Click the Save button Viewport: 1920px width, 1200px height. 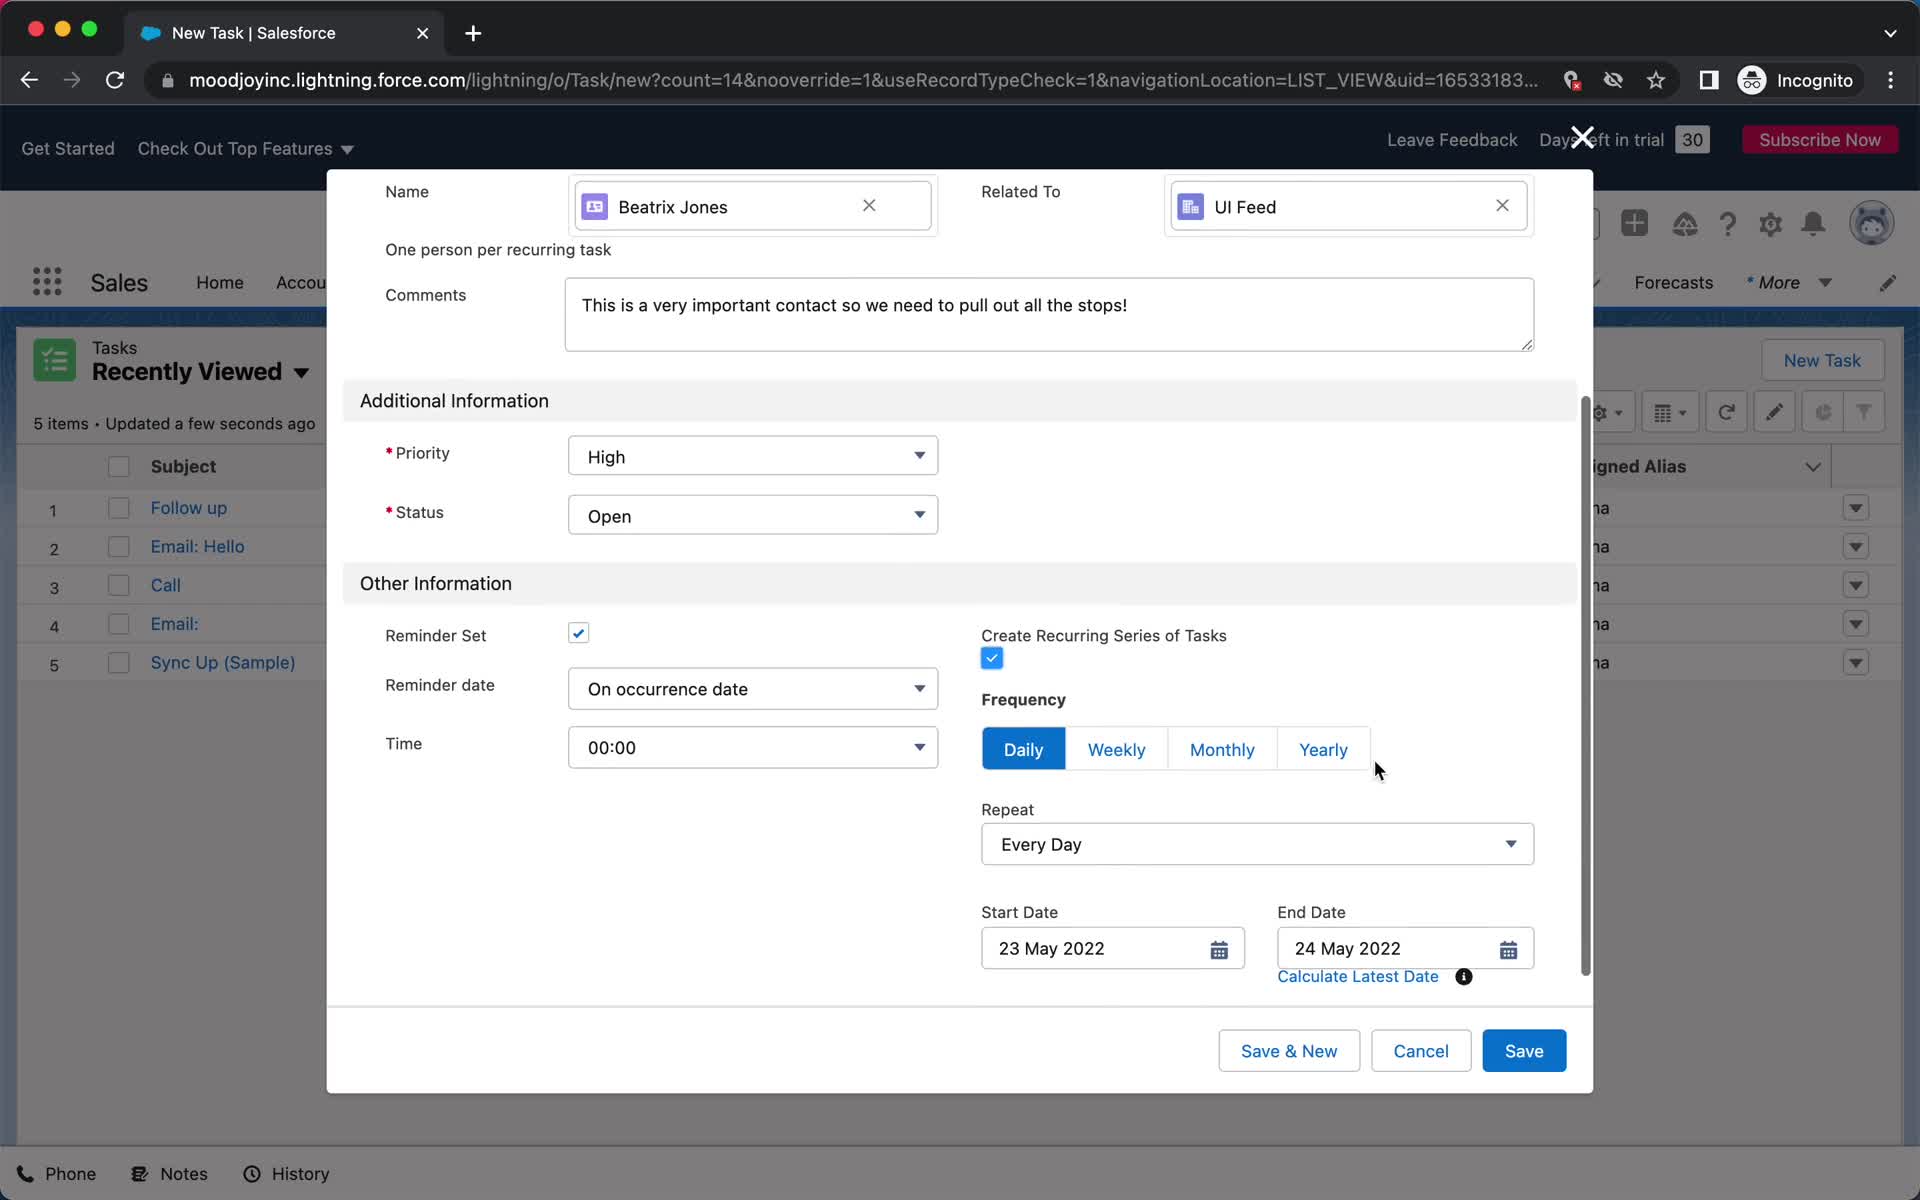point(1524,1051)
